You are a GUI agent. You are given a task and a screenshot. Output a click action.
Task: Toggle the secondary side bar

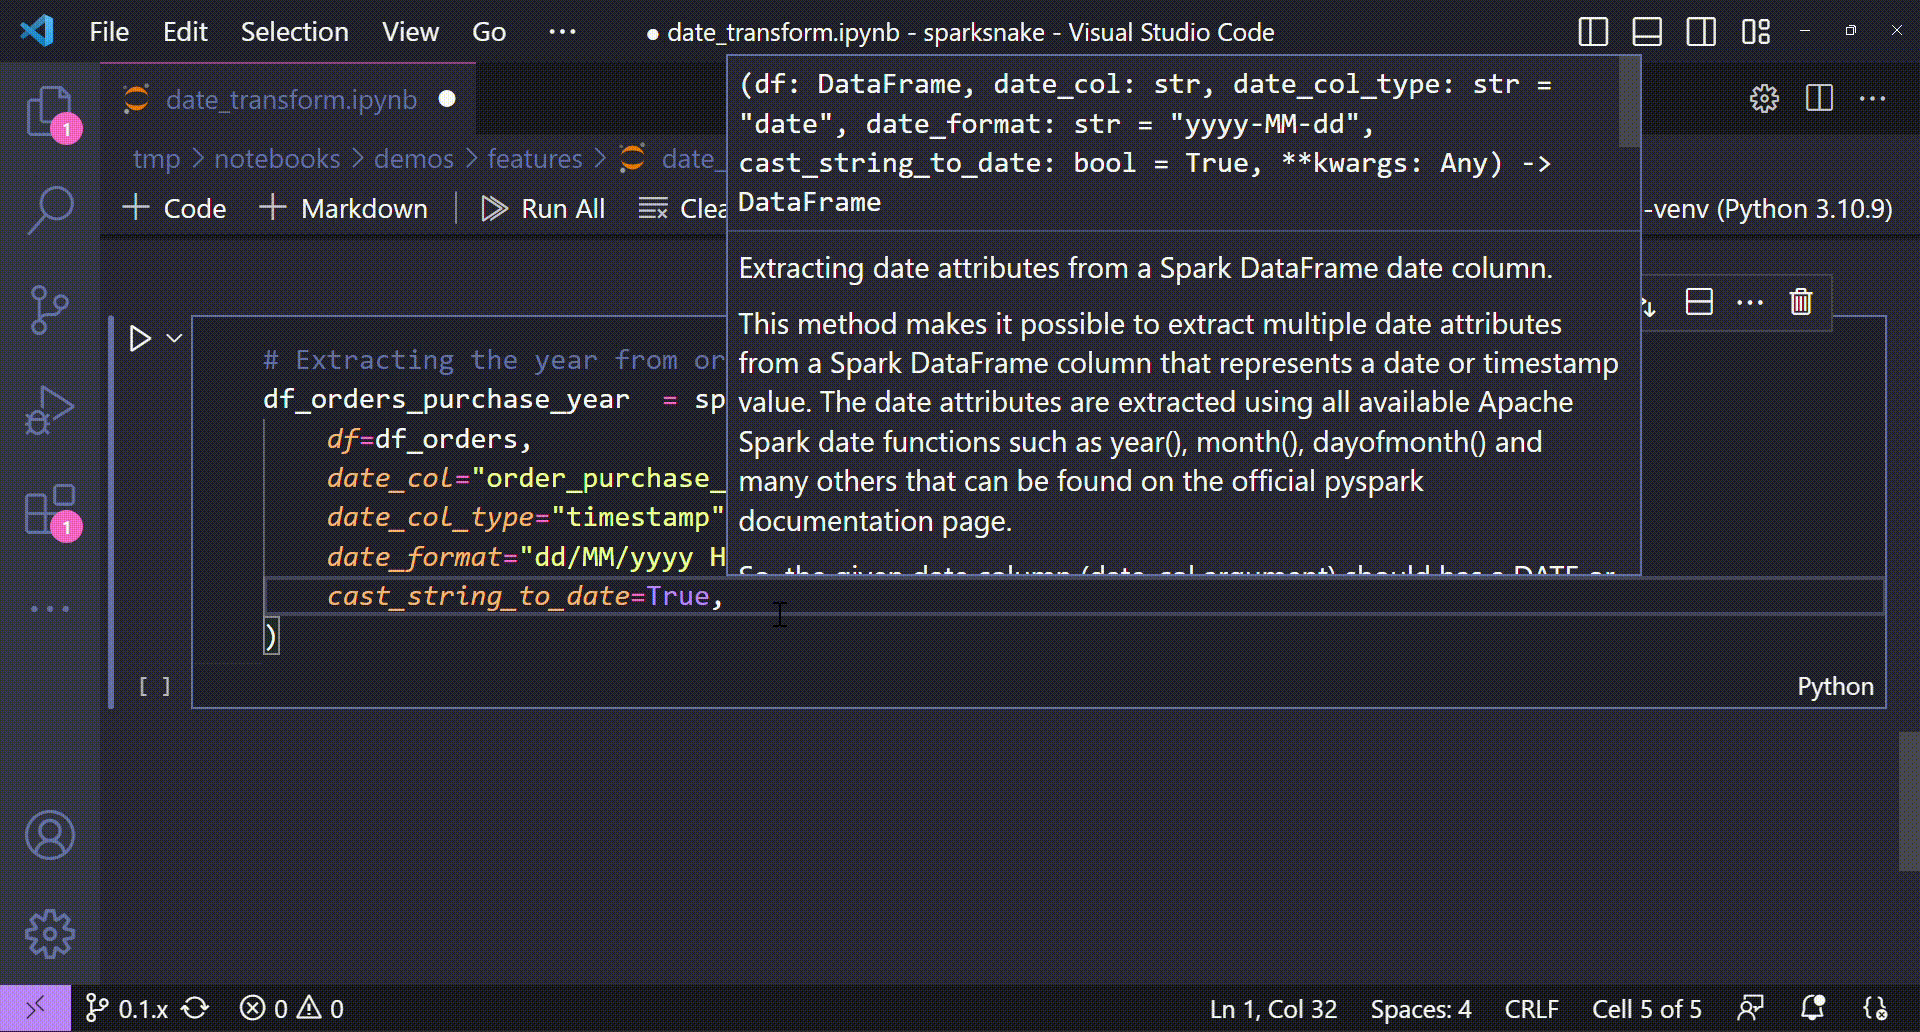1701,32
